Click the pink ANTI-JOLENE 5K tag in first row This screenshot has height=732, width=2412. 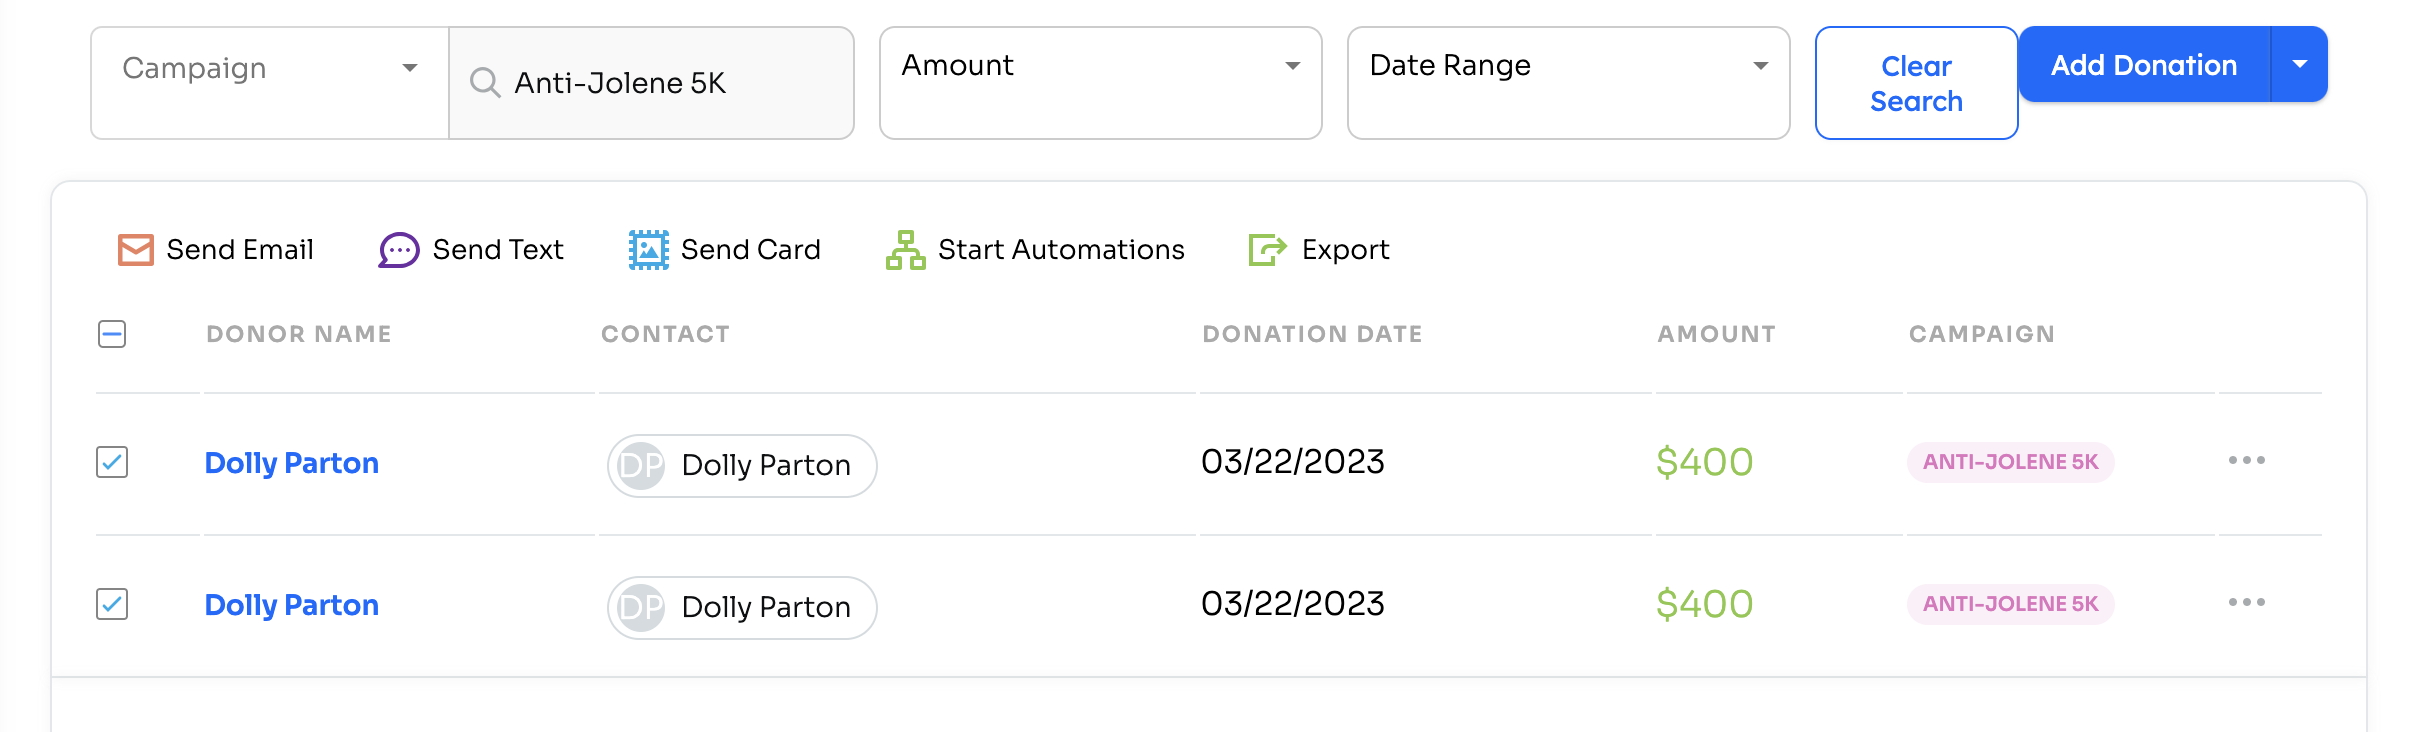[2010, 462]
